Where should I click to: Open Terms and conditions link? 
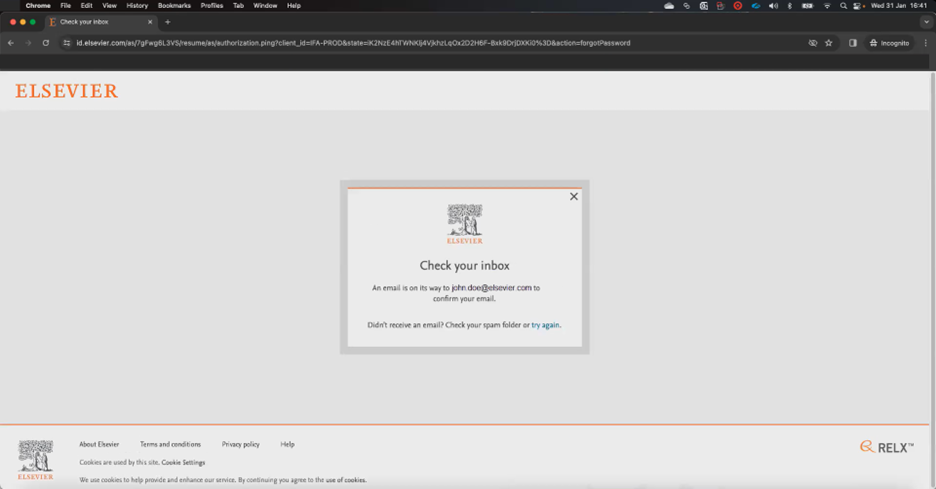(x=170, y=444)
